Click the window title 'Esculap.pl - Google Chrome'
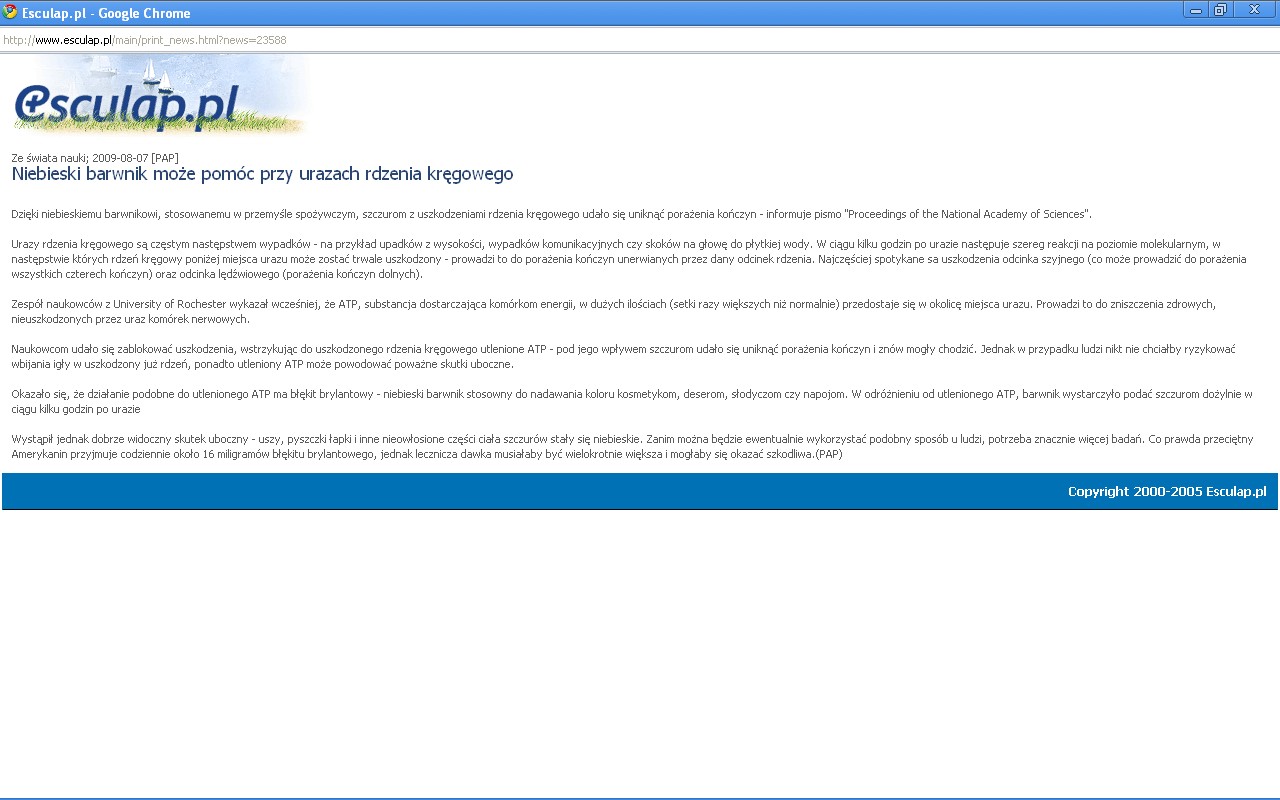This screenshot has width=1280, height=800. click(106, 13)
